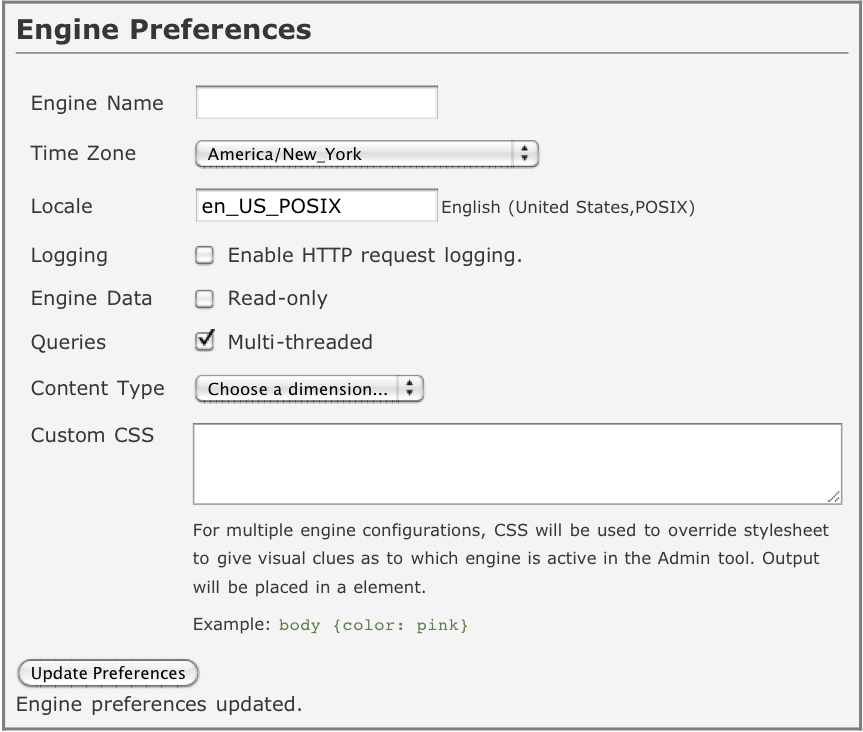Viewport: 863px width, 732px height.
Task: Click the English (United States,POSIX) locale description
Action: [x=568, y=207]
